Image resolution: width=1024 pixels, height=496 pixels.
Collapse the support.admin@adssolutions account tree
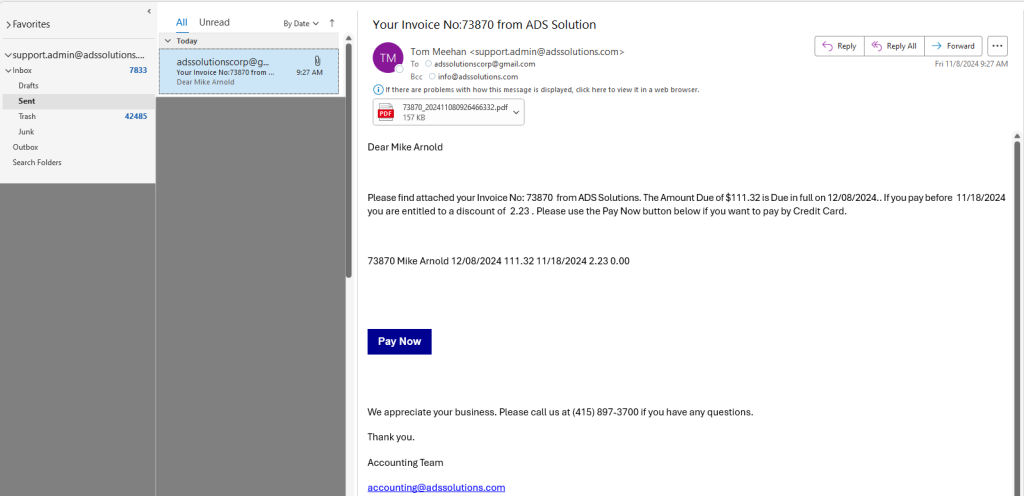coord(8,55)
